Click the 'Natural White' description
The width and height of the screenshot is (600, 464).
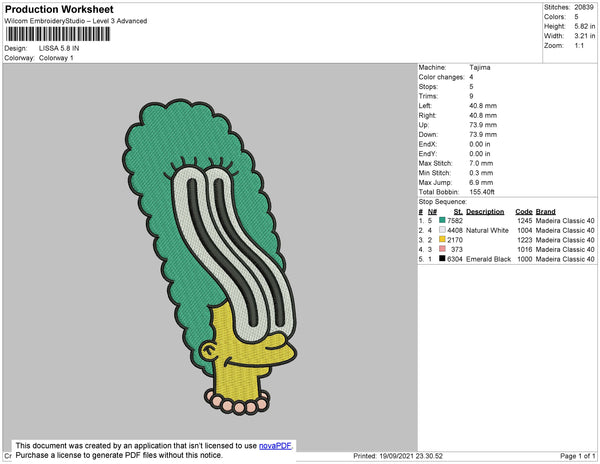point(487,230)
